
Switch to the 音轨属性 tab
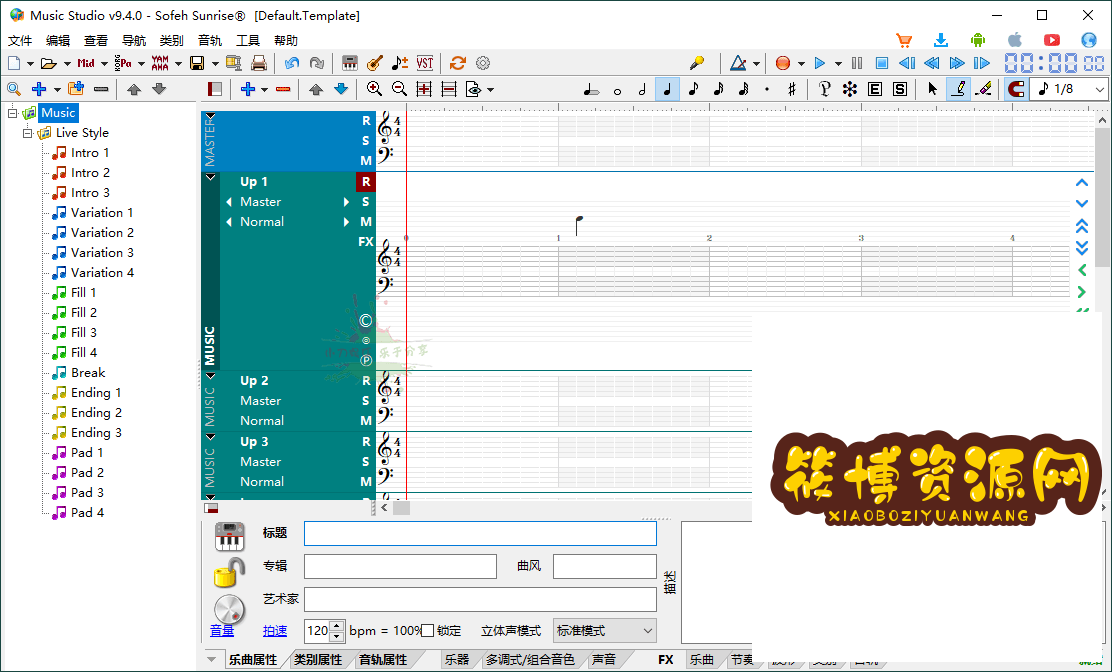(x=383, y=659)
